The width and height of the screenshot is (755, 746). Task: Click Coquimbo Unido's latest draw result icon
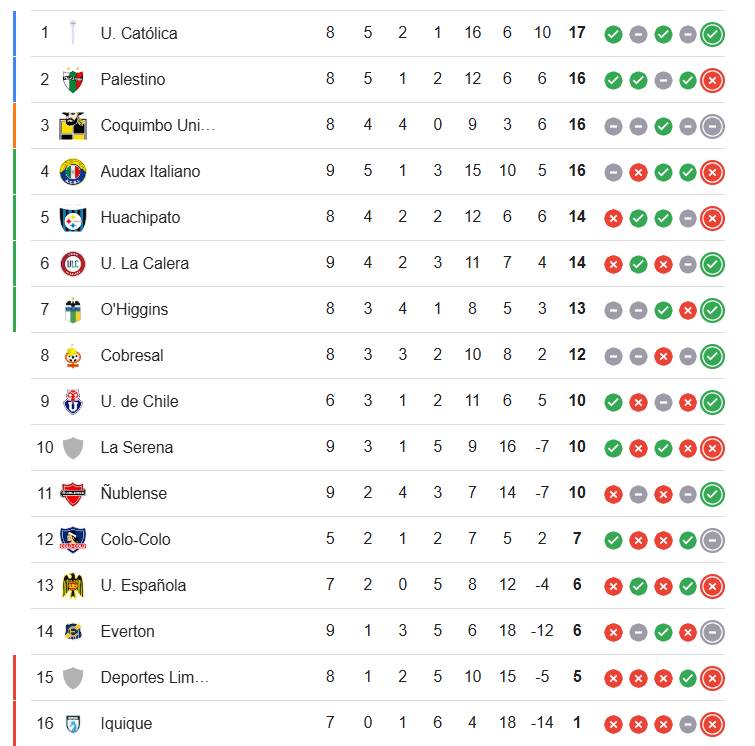(x=712, y=126)
